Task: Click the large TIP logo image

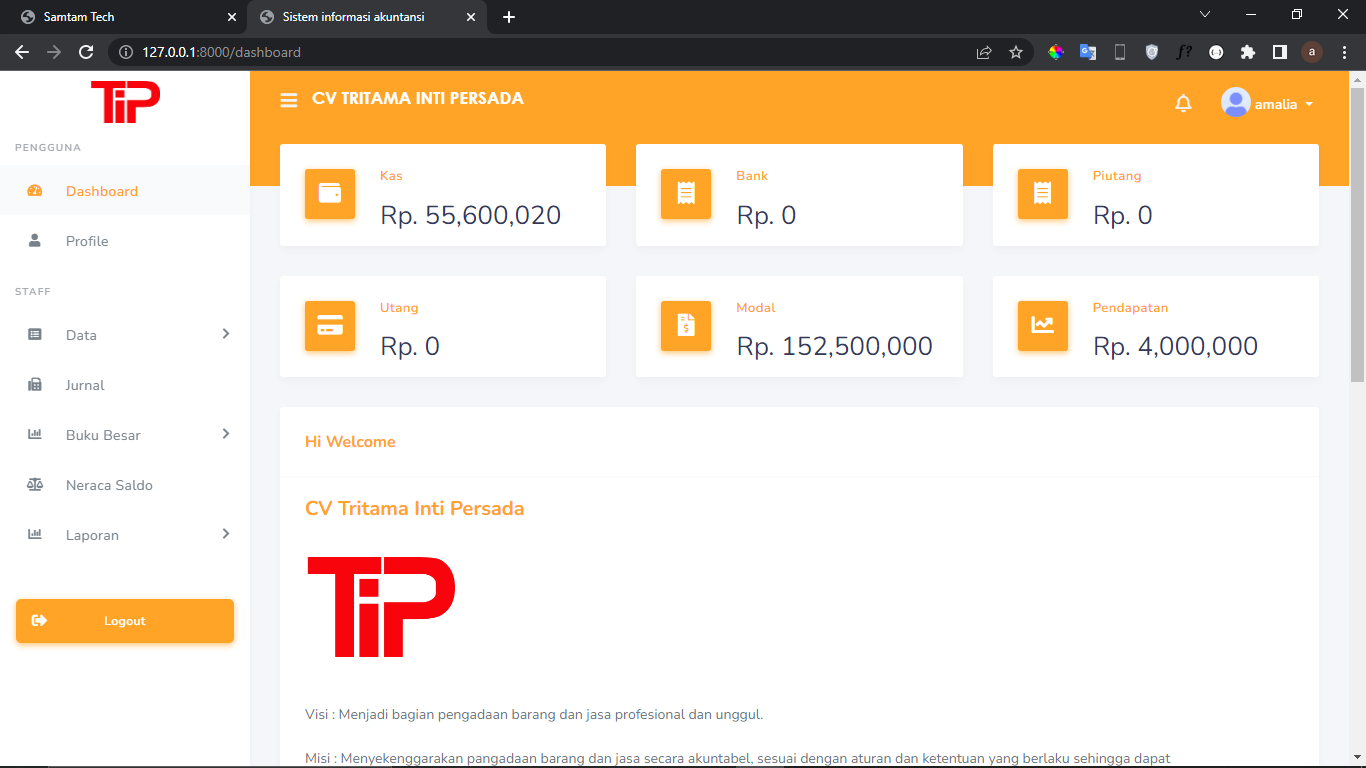Action: [x=381, y=607]
